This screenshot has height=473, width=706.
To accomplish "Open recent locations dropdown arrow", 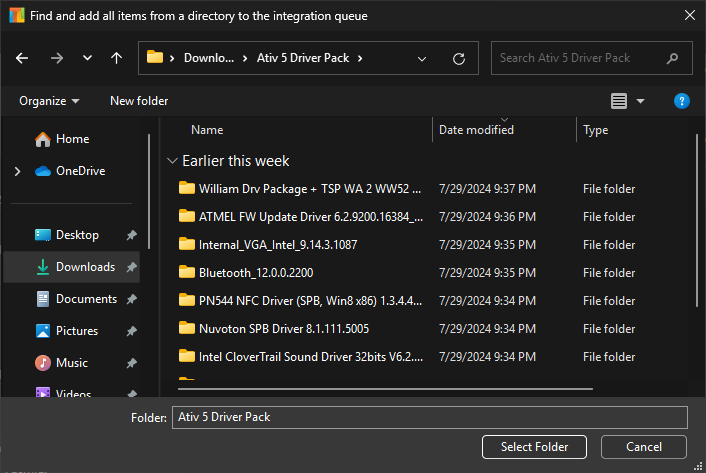I will 87,58.
